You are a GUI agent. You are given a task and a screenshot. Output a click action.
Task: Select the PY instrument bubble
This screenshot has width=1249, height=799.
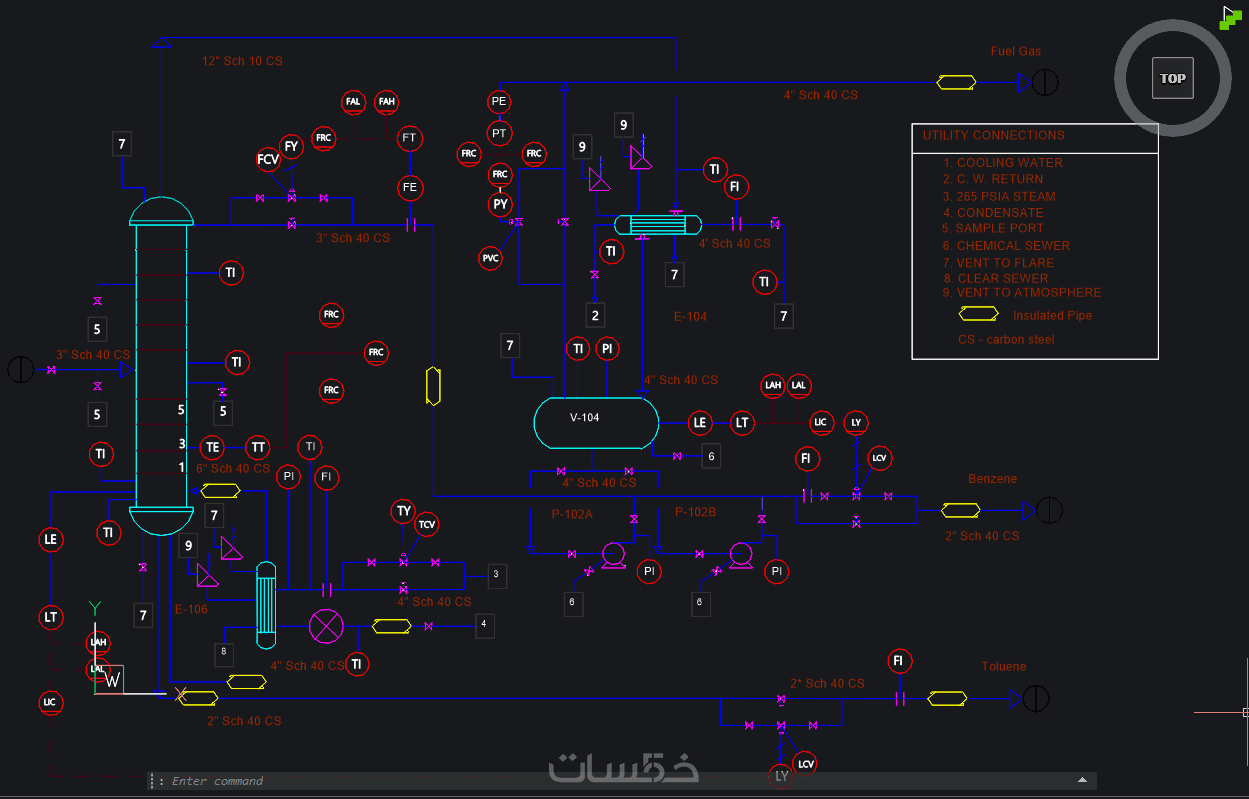[501, 204]
